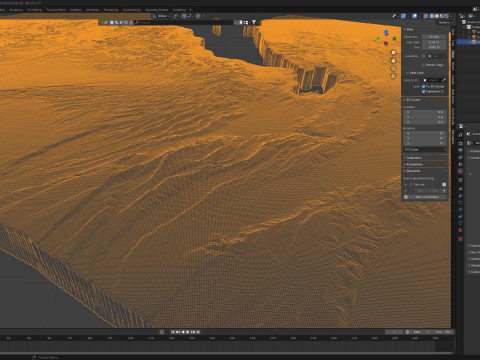
Task: Open the Physics properties tab icon
Action: (460, 209)
